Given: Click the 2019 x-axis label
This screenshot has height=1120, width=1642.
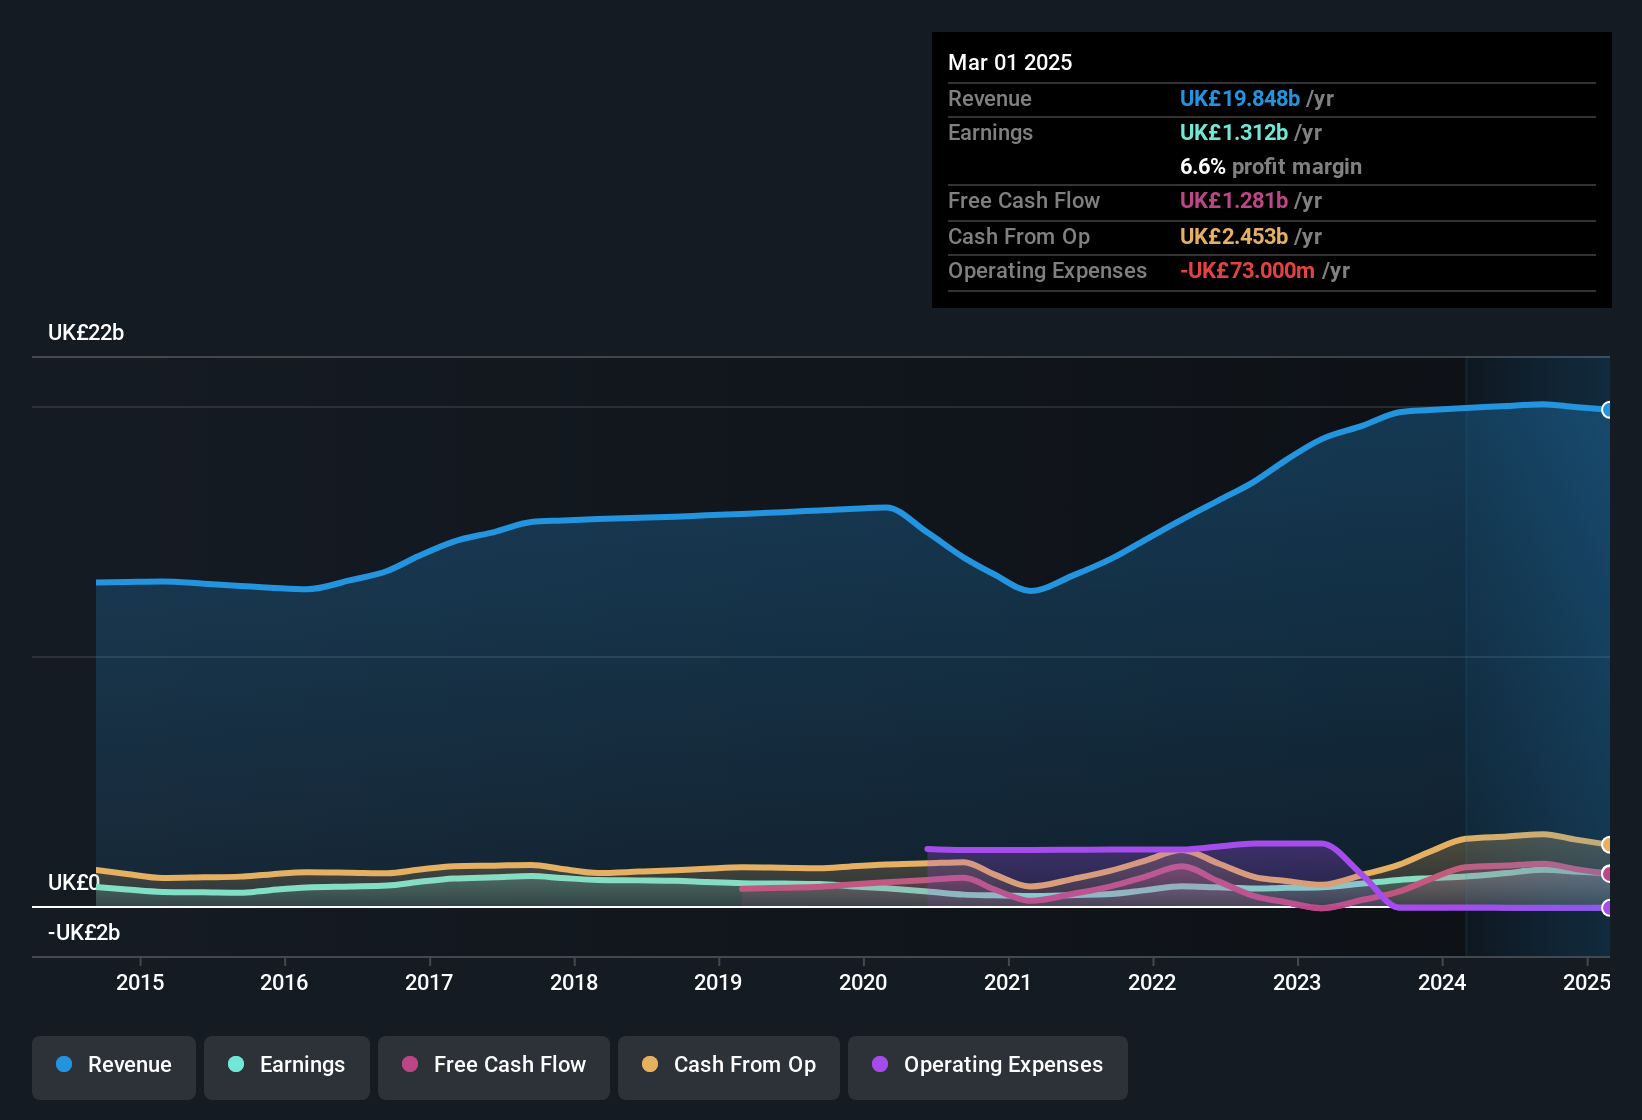Looking at the screenshot, I should 718,983.
